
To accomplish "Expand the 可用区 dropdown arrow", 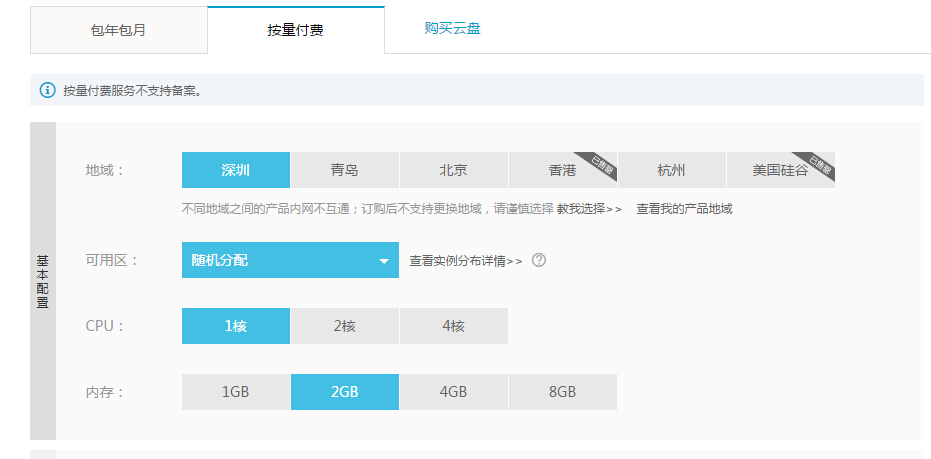I will [x=383, y=262].
